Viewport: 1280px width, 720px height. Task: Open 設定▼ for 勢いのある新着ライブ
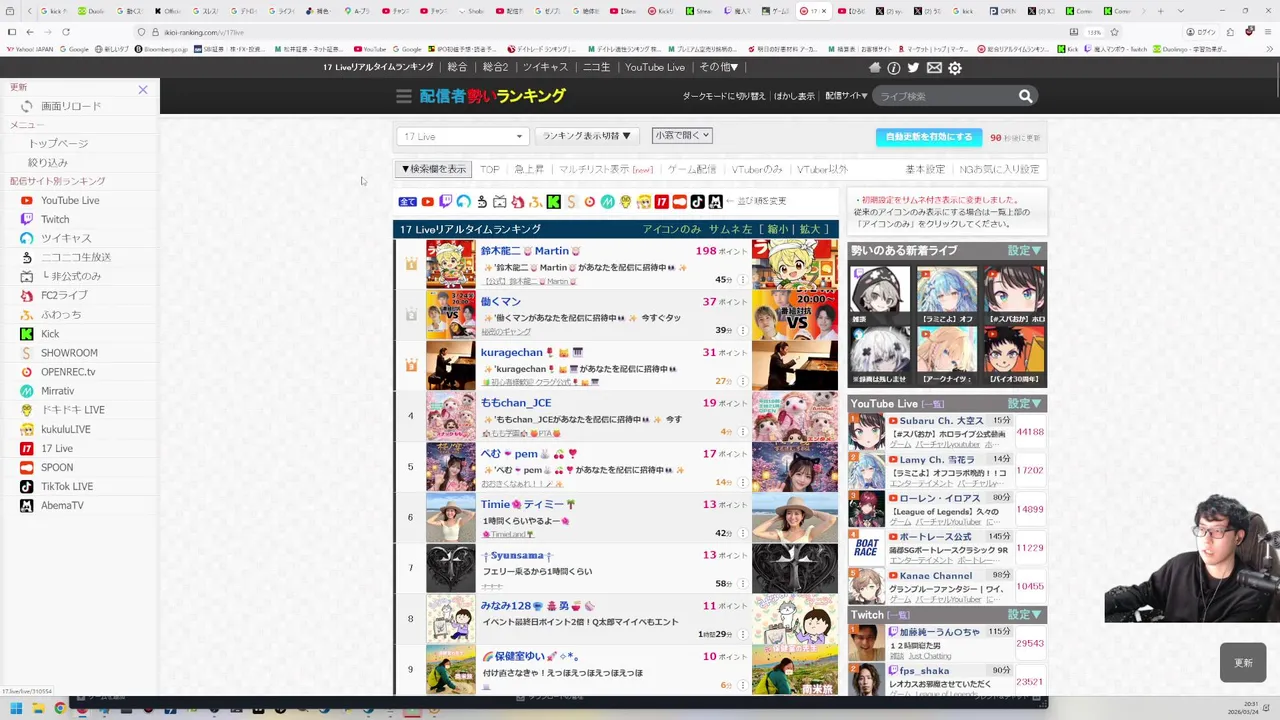[1025, 251]
